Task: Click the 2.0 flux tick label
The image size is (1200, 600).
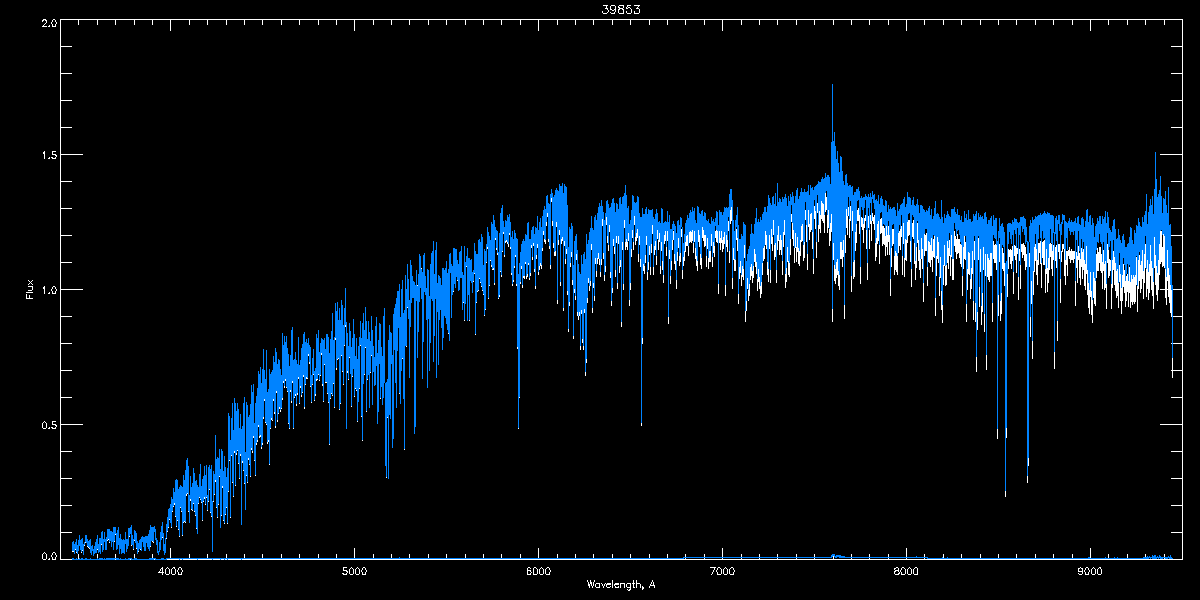Action: click(x=47, y=23)
